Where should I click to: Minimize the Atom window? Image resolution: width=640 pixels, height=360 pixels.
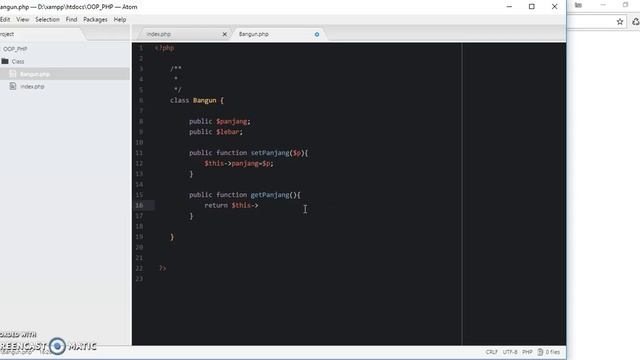(509, 7)
